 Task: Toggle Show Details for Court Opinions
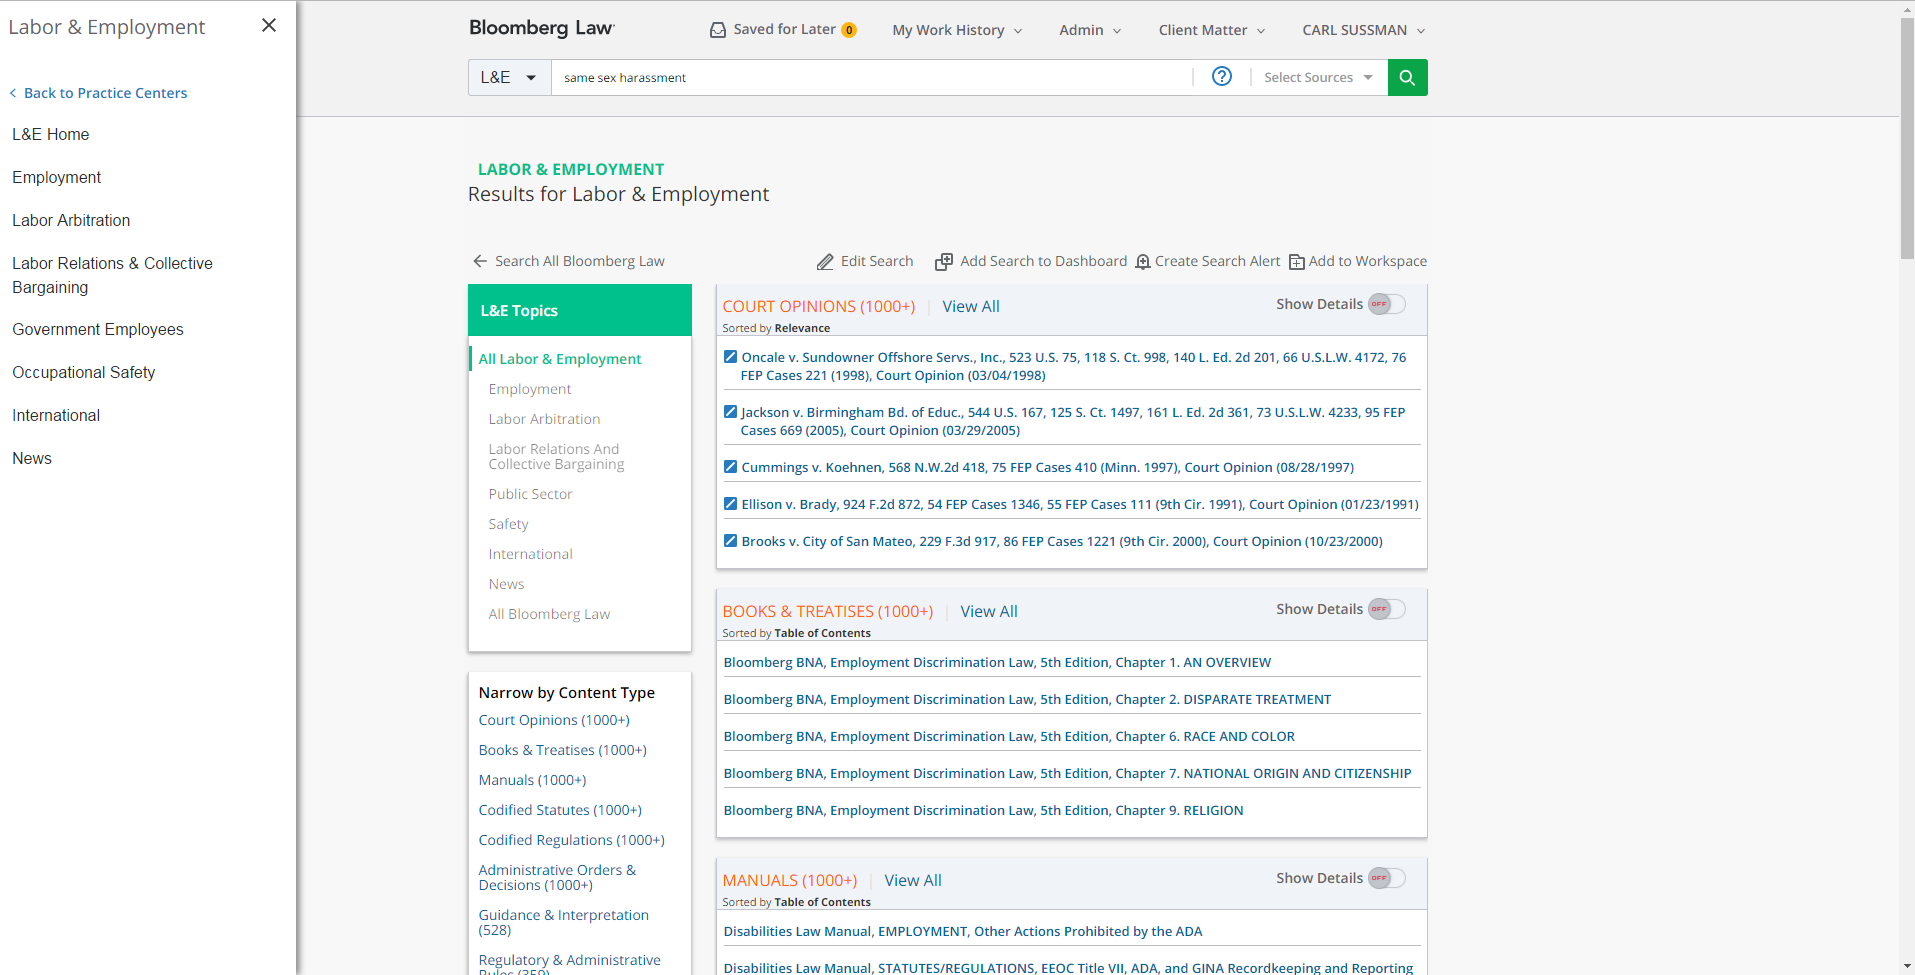click(1386, 304)
